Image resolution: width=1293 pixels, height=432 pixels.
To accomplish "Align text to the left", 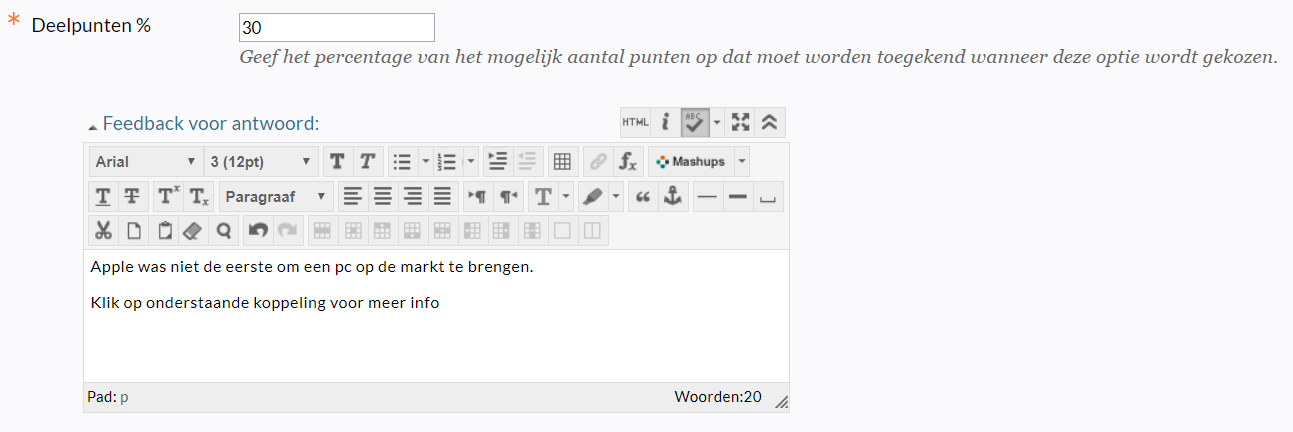I will (352, 196).
